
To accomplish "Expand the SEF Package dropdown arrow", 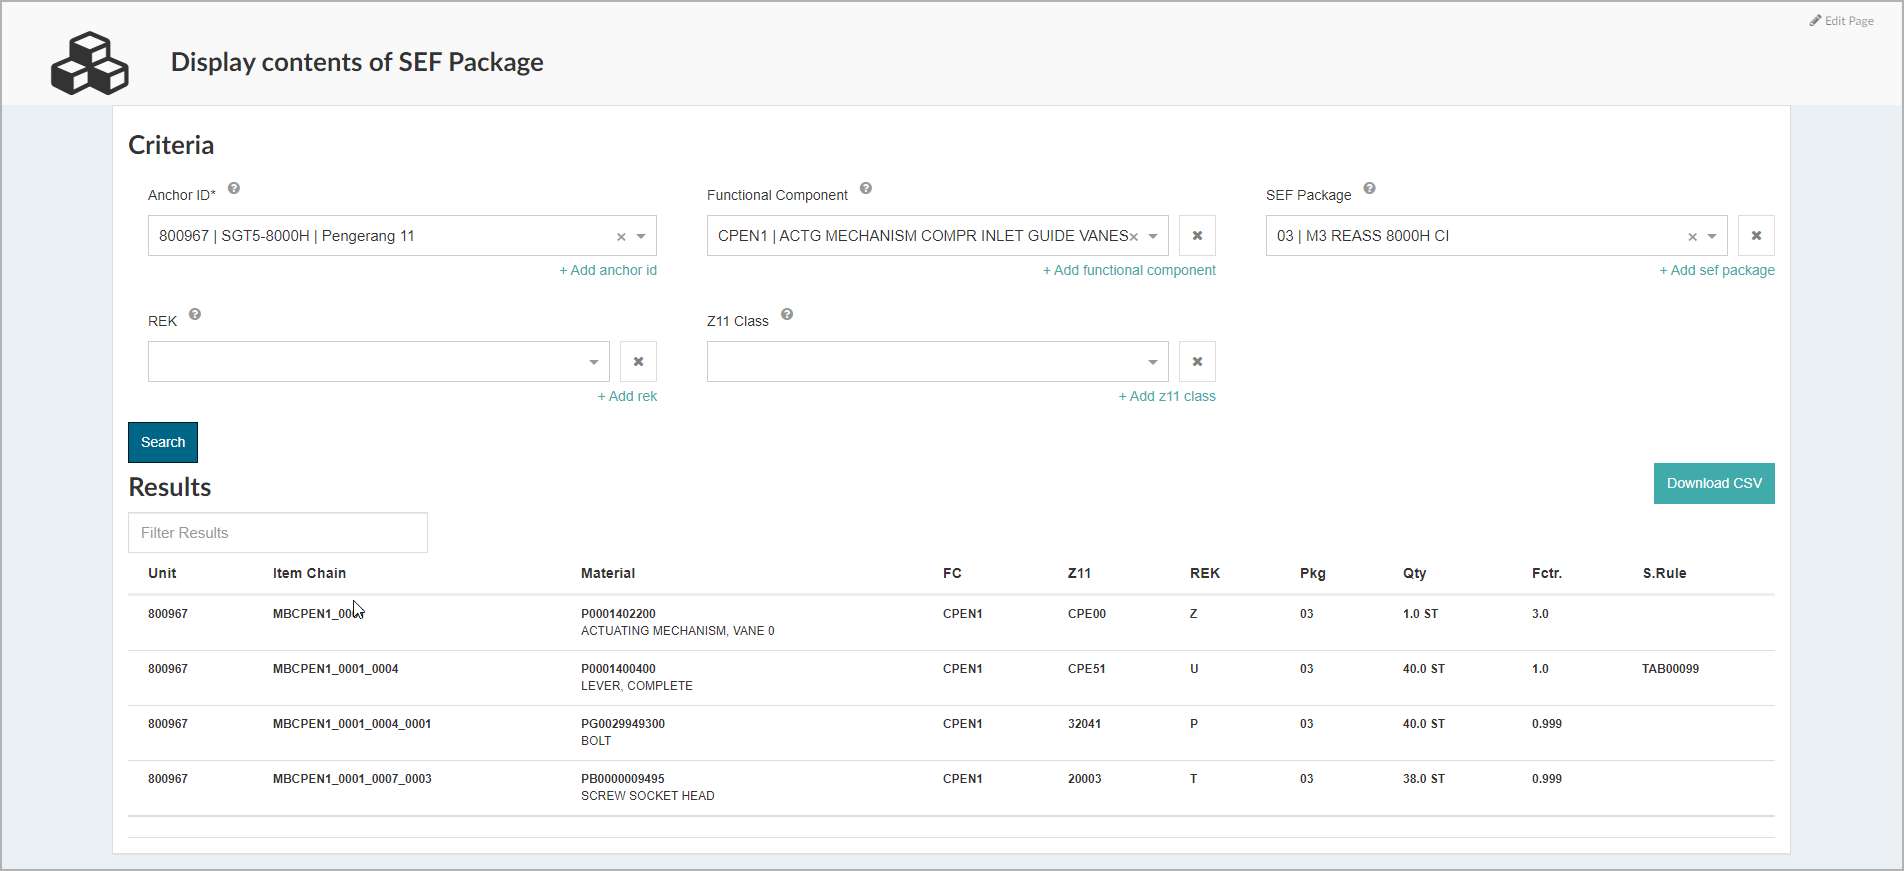I will tap(1712, 237).
